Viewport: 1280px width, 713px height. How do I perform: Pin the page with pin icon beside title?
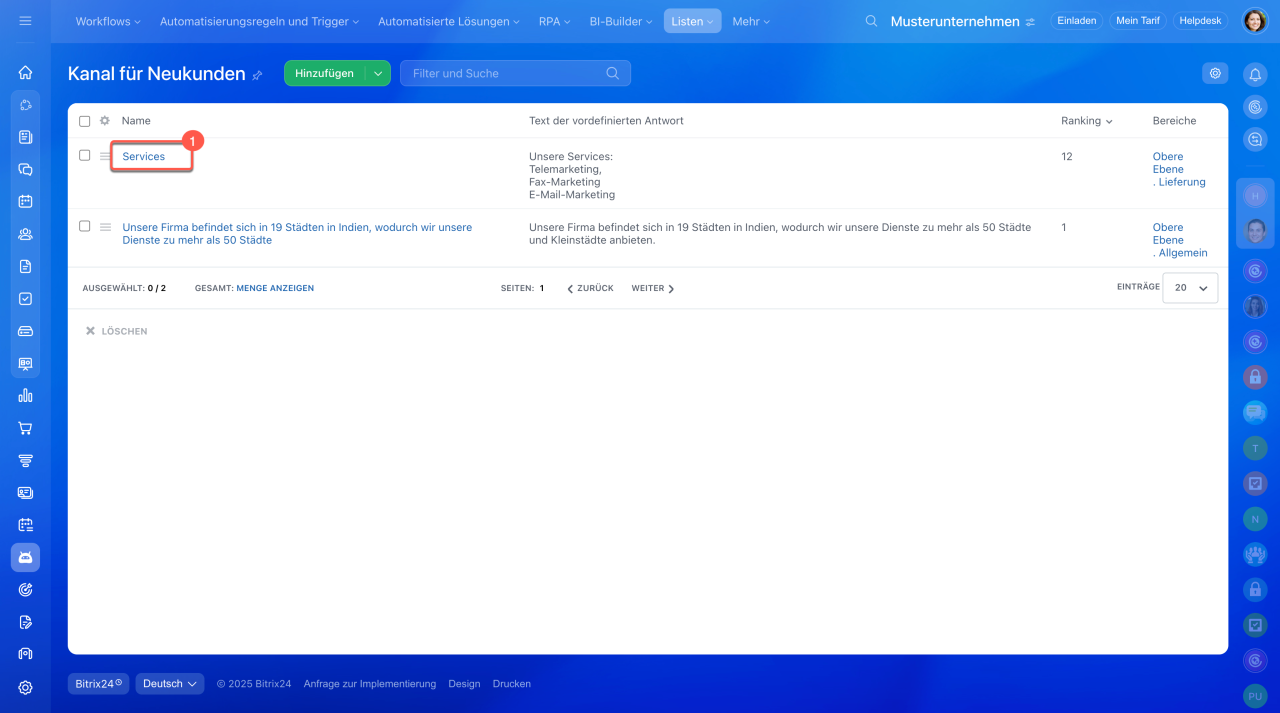point(257,75)
